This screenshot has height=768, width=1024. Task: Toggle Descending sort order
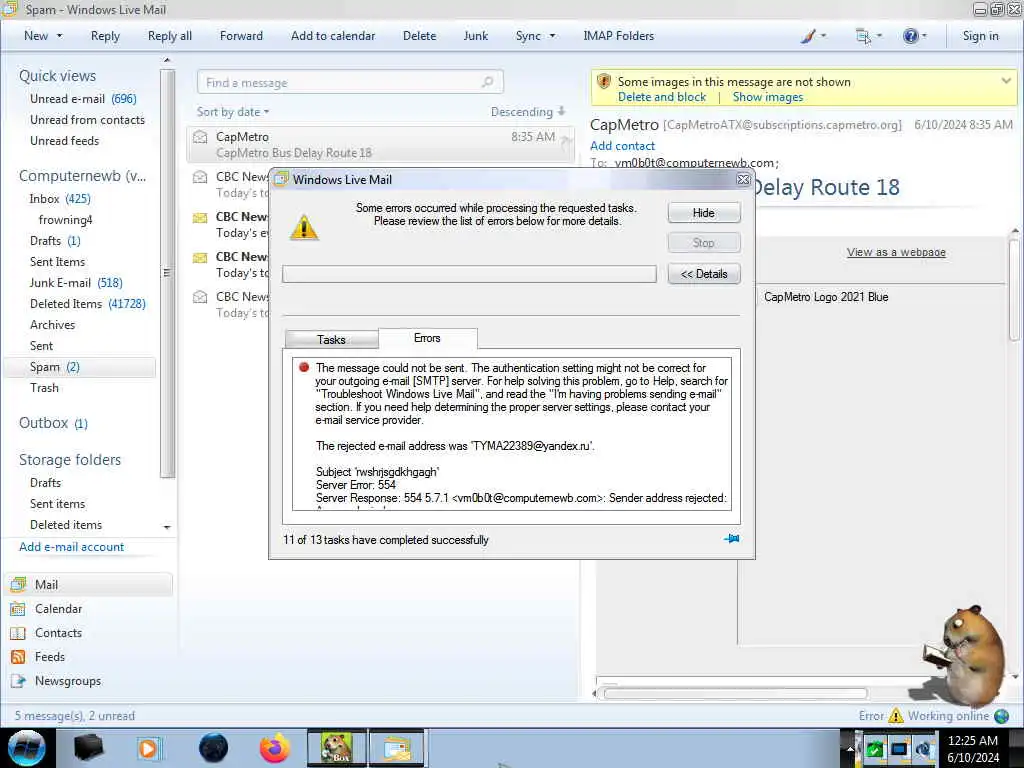pyautogui.click(x=528, y=112)
